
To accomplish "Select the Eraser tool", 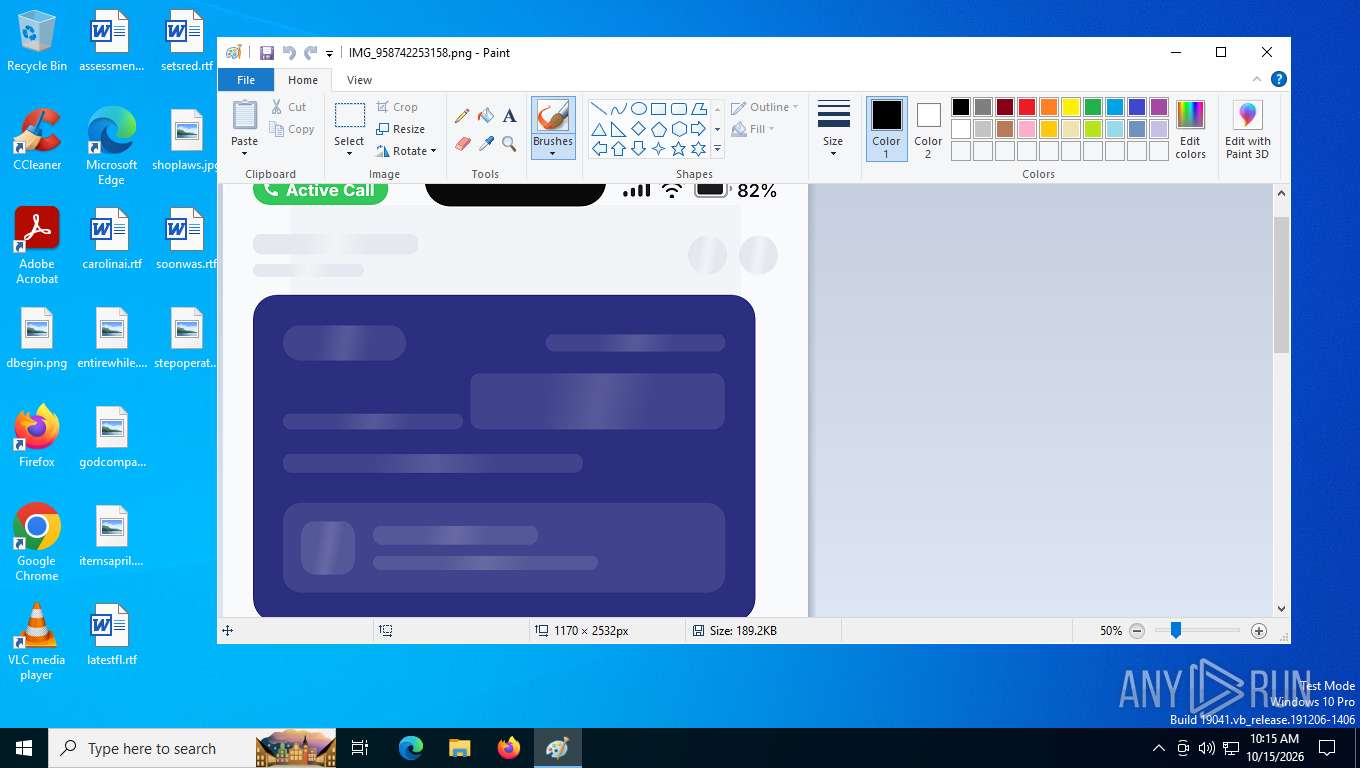I will 462,144.
